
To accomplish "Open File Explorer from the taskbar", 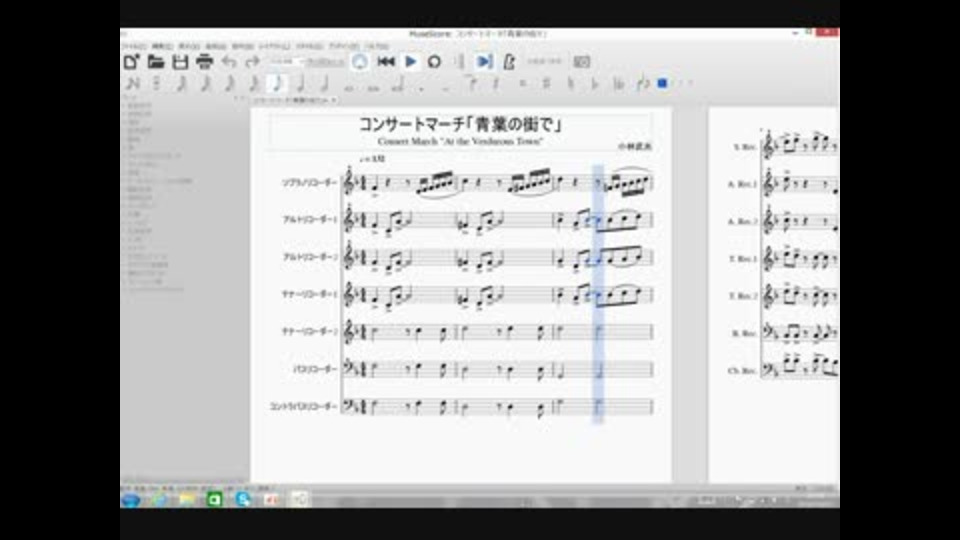I will pyautogui.click(x=187, y=500).
